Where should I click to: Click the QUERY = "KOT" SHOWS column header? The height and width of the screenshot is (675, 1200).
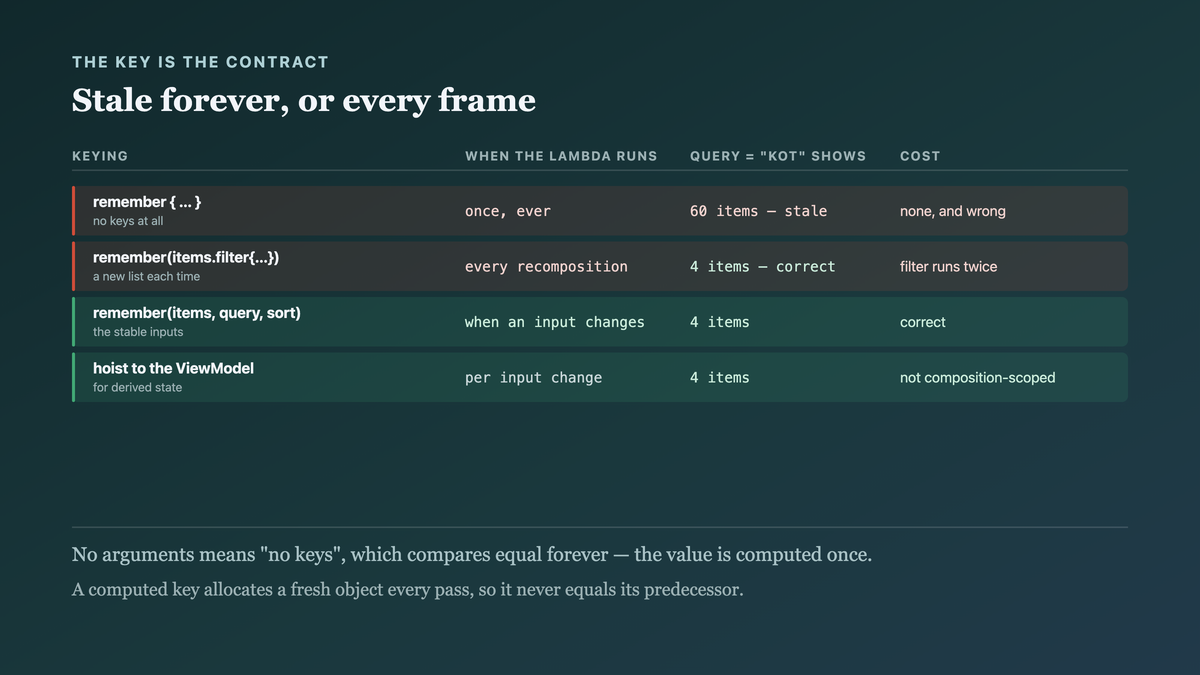778,156
